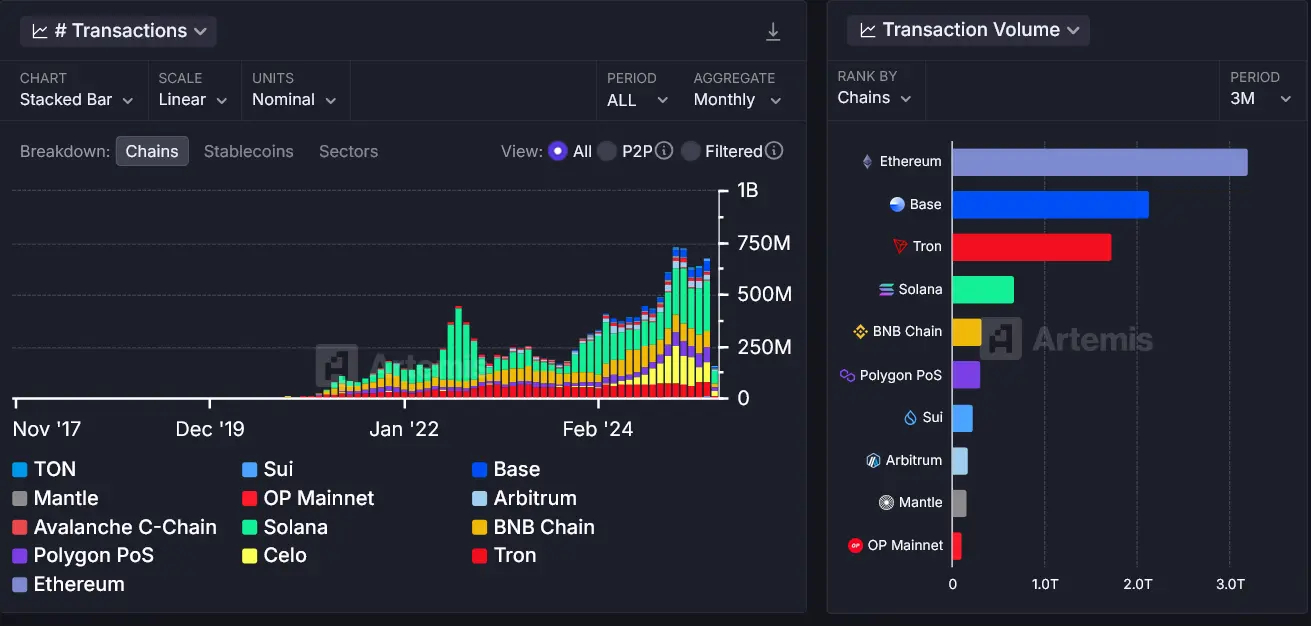Toggle TON series in the legend
Viewport: 1311px width, 626px height.
[x=44, y=469]
